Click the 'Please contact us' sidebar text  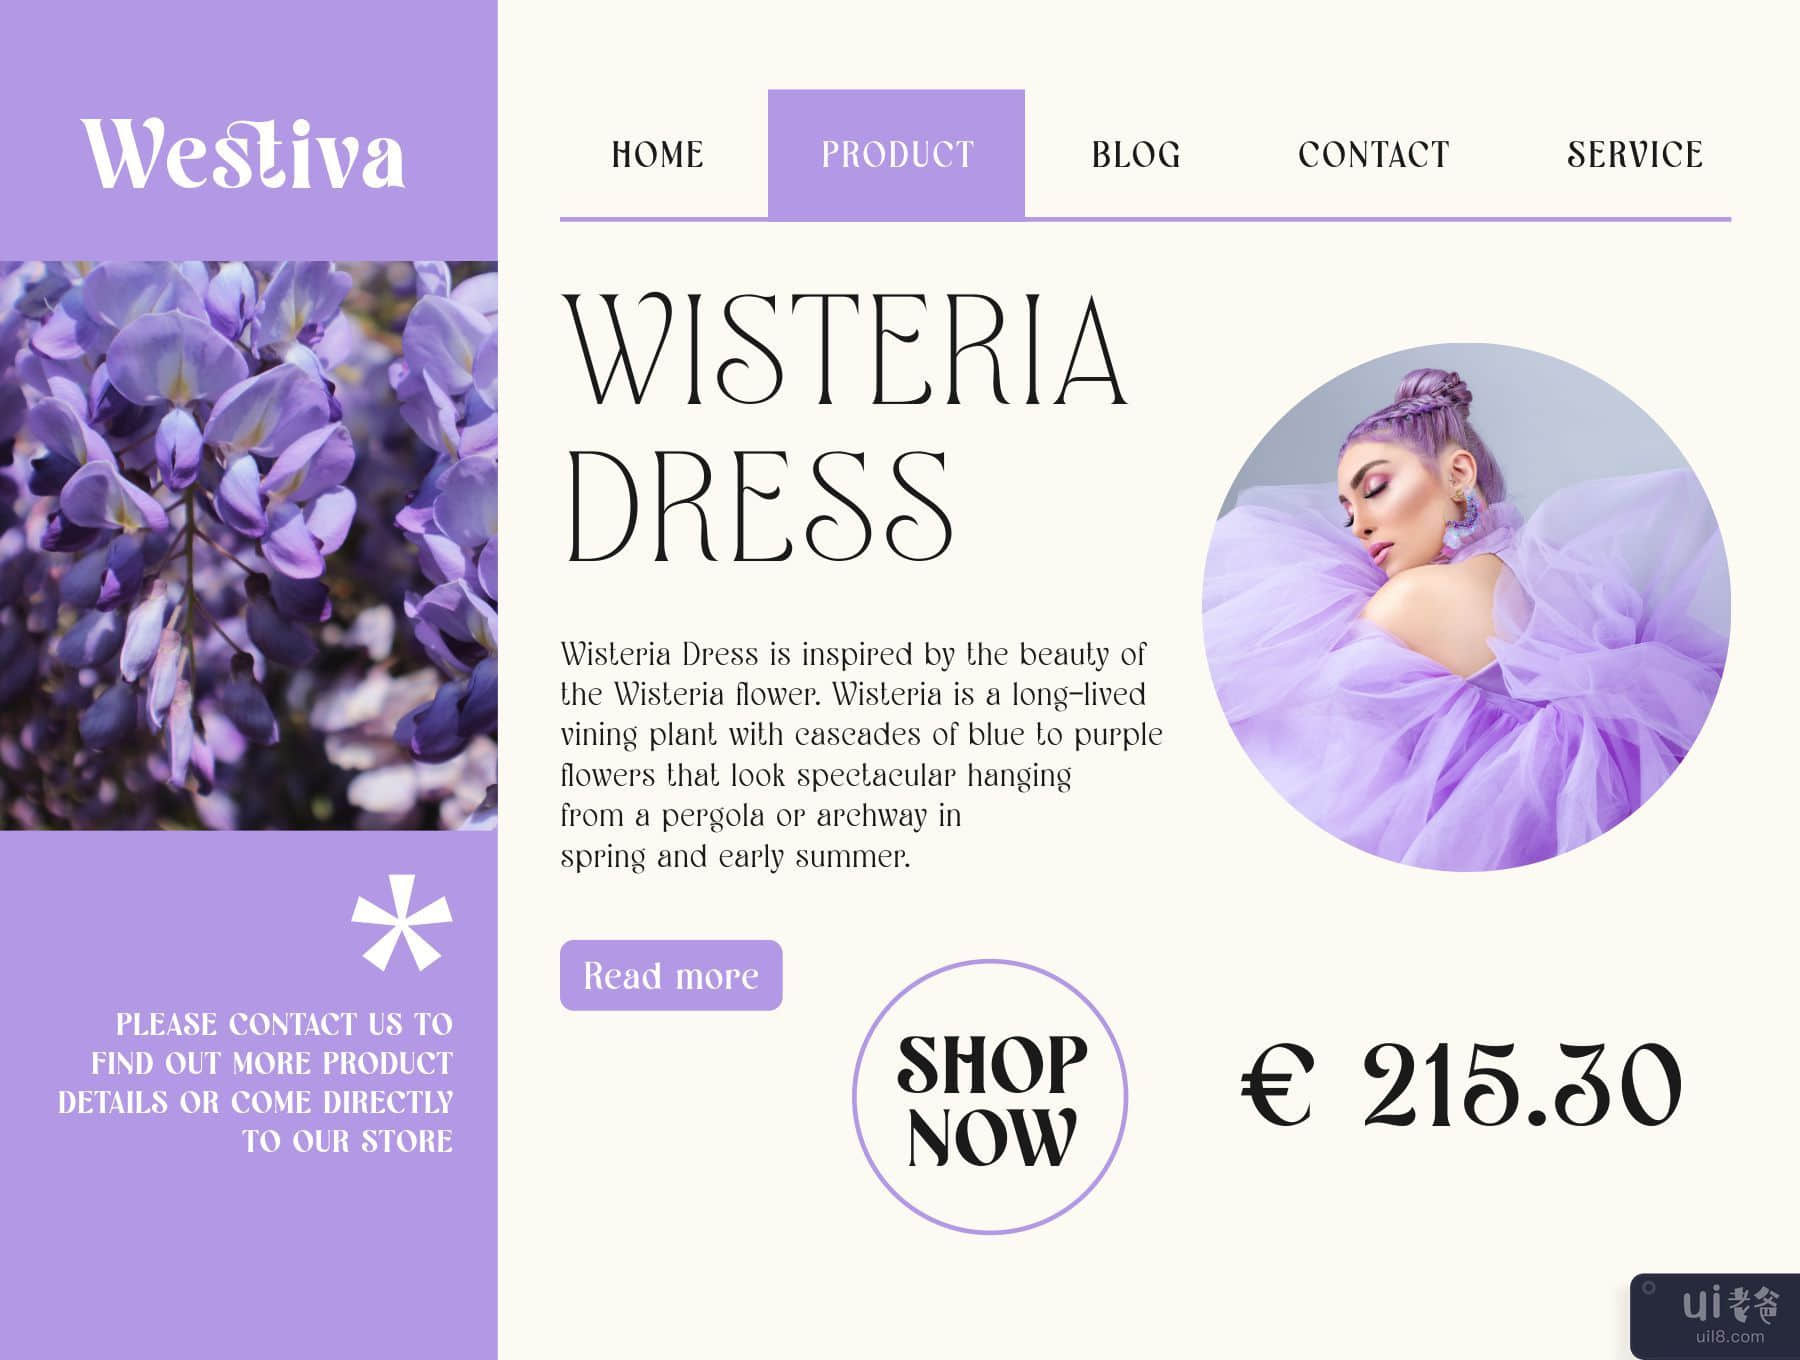click(x=255, y=1082)
